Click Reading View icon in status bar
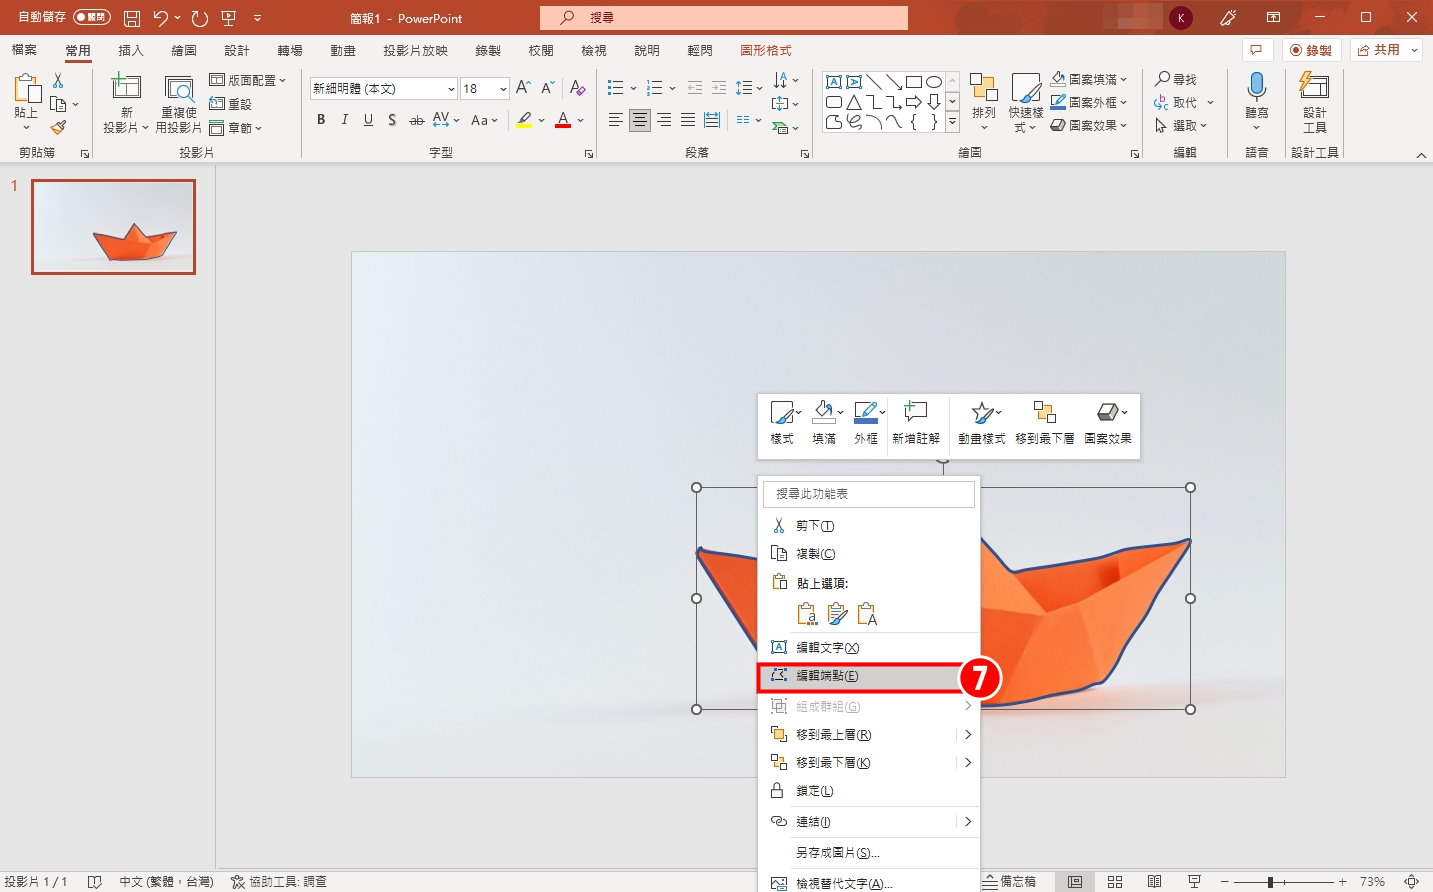The width and height of the screenshot is (1433, 892). 1154,882
